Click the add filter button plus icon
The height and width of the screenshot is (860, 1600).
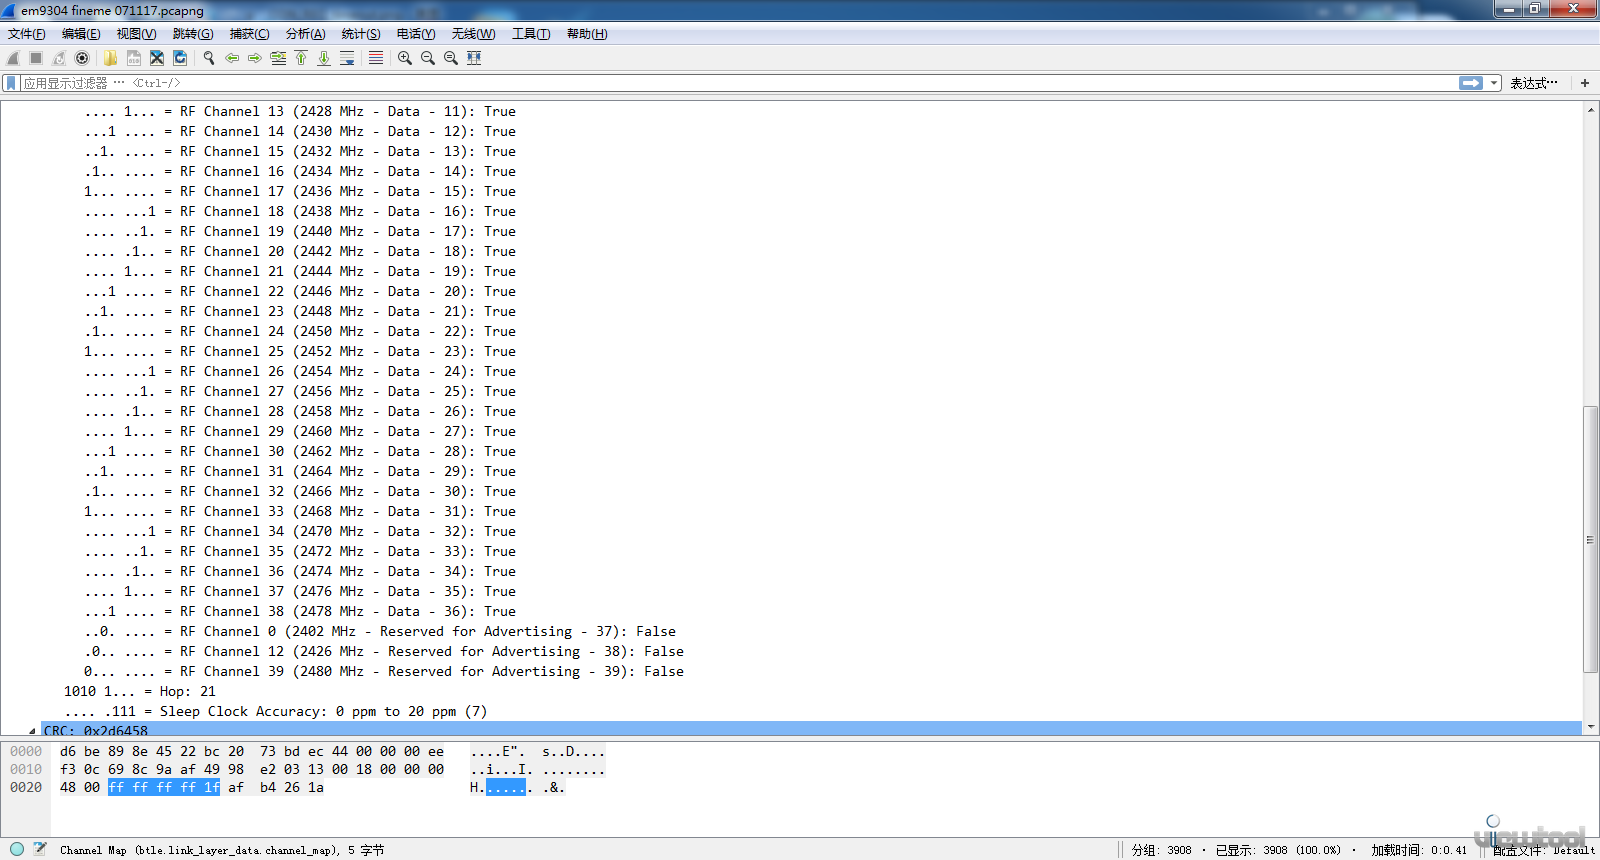[1585, 83]
